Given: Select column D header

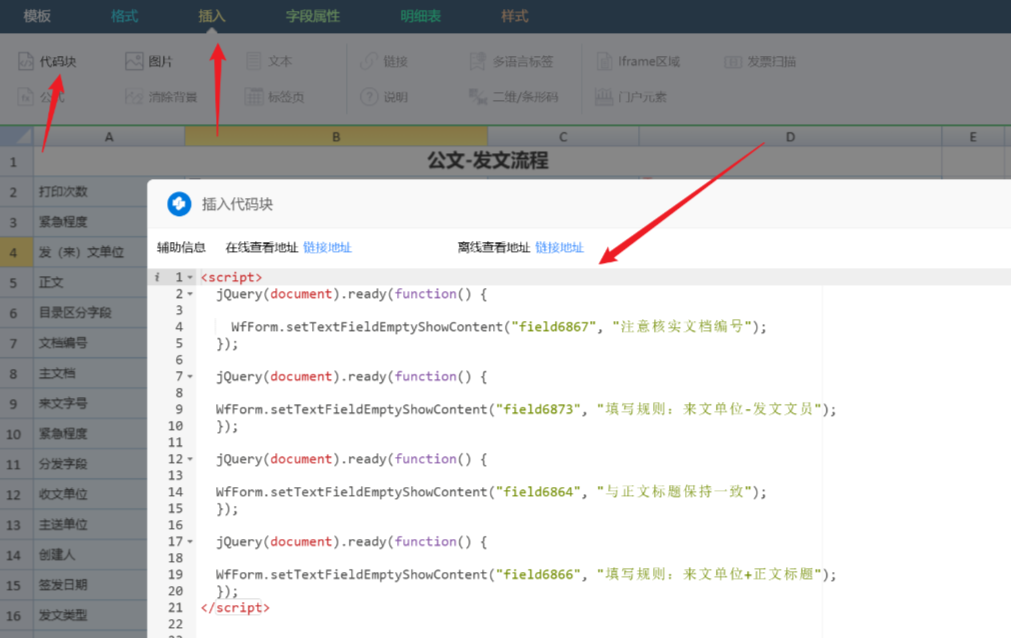Looking at the screenshot, I should point(790,137).
